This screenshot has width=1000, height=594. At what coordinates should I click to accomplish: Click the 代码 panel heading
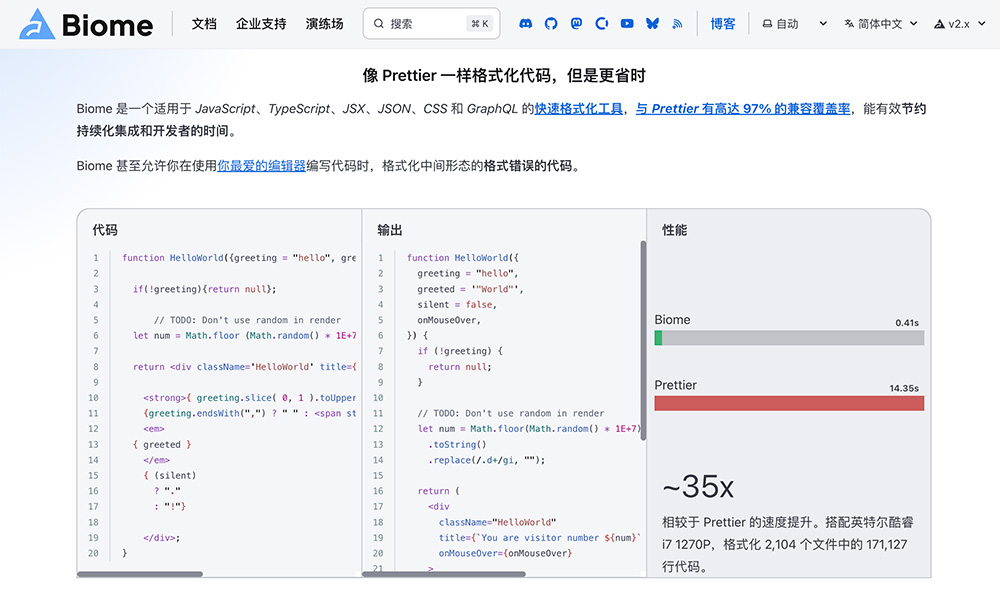(105, 230)
